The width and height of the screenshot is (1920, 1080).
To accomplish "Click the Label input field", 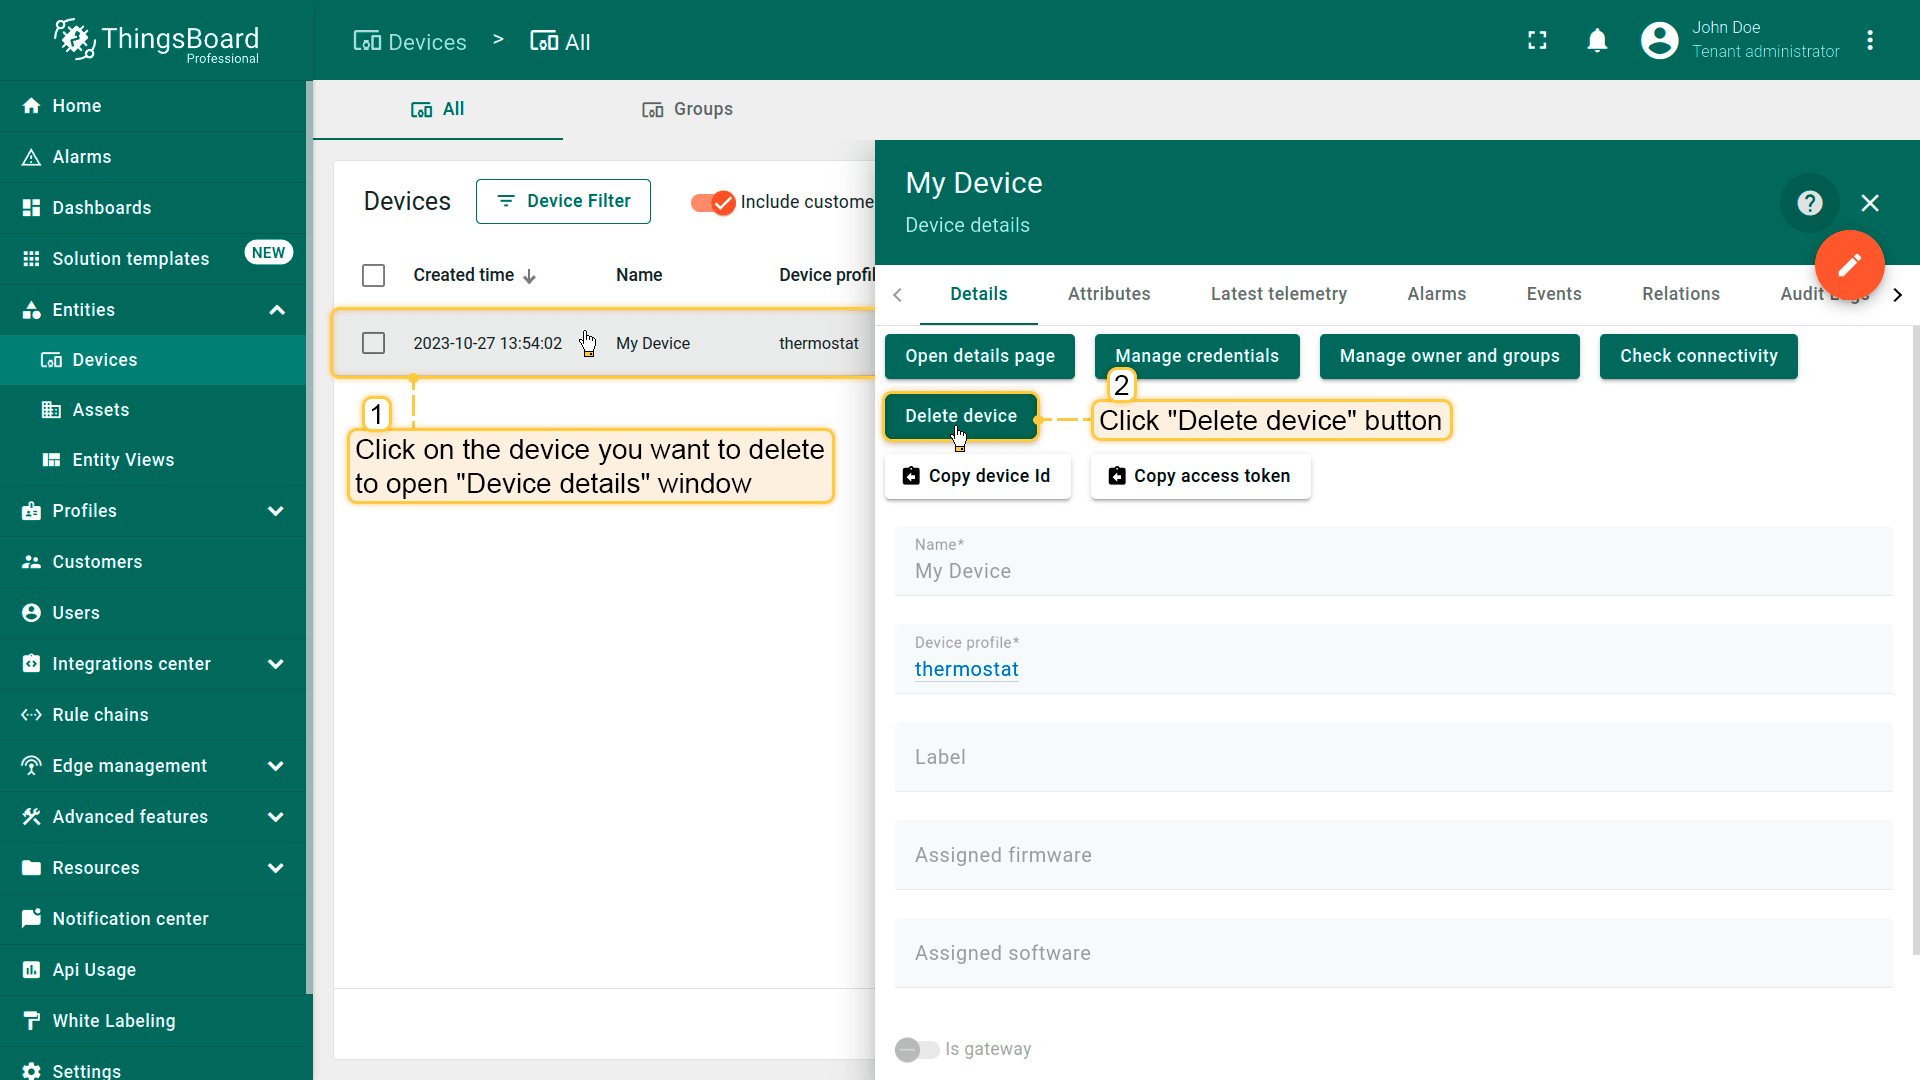I will [1392, 757].
